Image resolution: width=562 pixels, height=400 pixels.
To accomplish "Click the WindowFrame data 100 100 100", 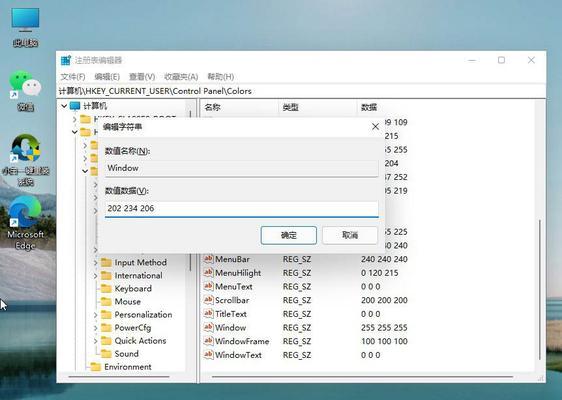I will pos(384,341).
